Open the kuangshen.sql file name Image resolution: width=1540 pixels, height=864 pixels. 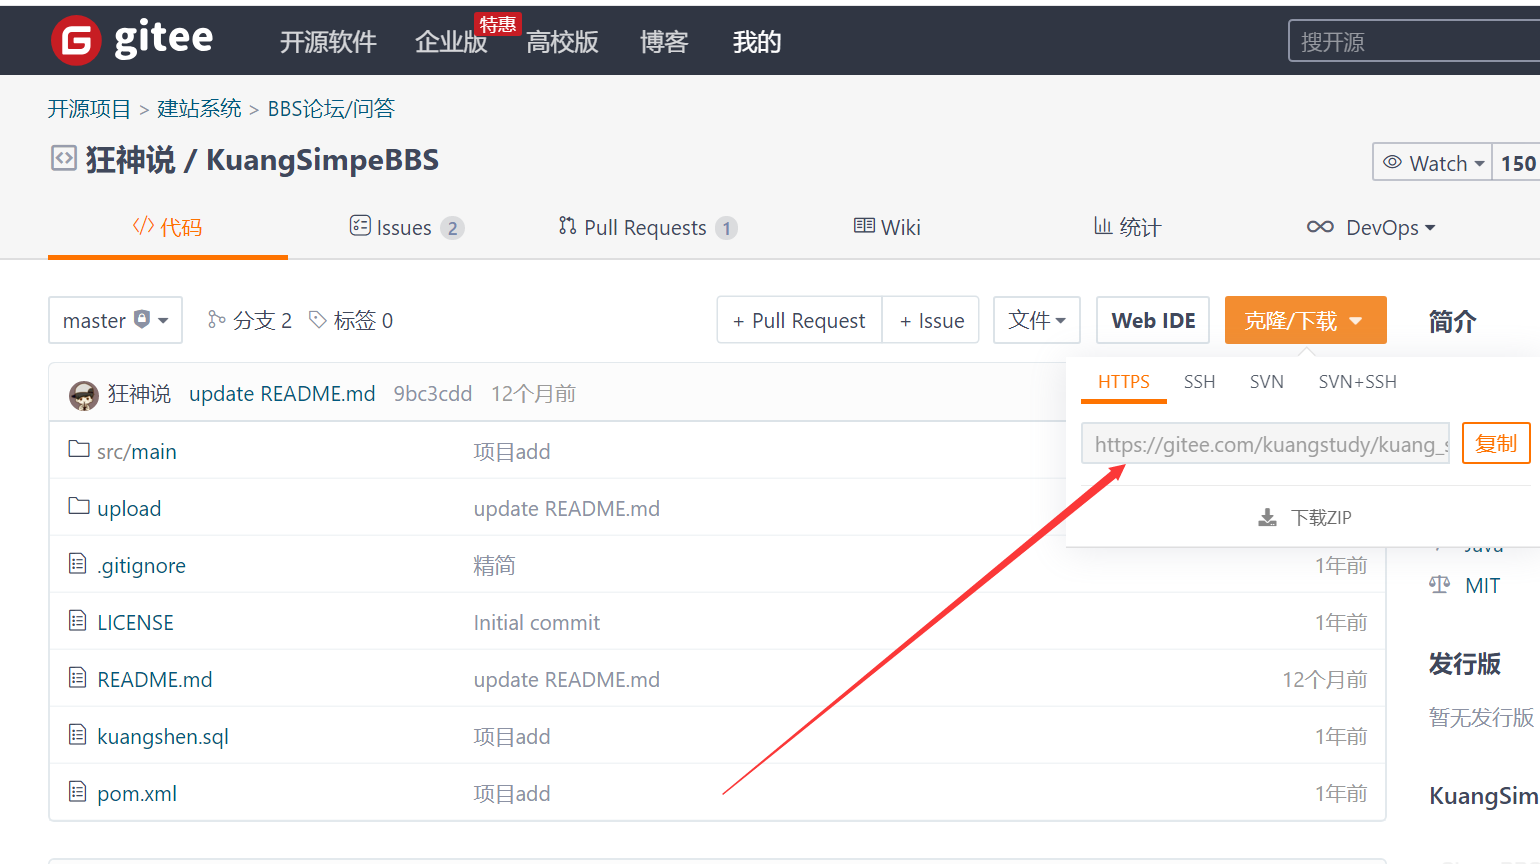point(163,736)
